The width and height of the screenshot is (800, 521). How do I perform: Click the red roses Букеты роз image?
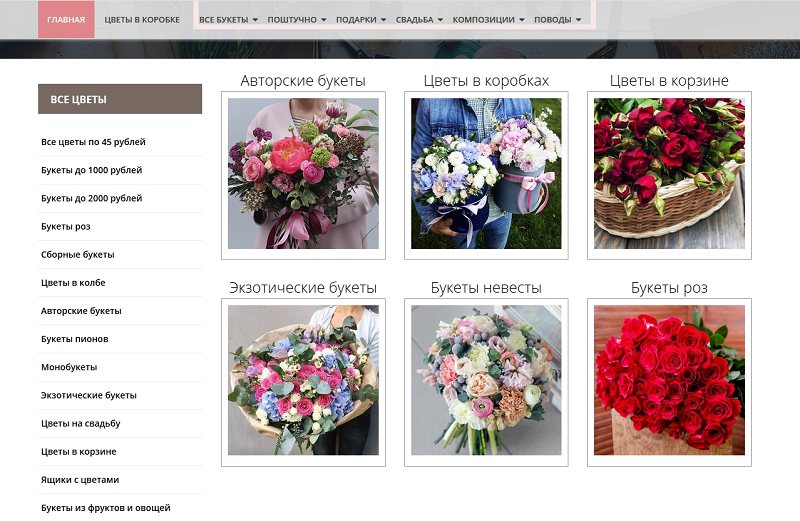point(669,380)
